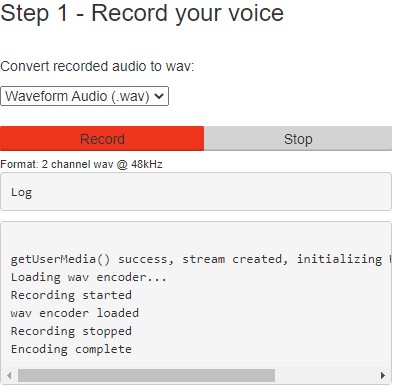
Task: Click the 'Recording stopped' log entry
Action: tap(71, 331)
